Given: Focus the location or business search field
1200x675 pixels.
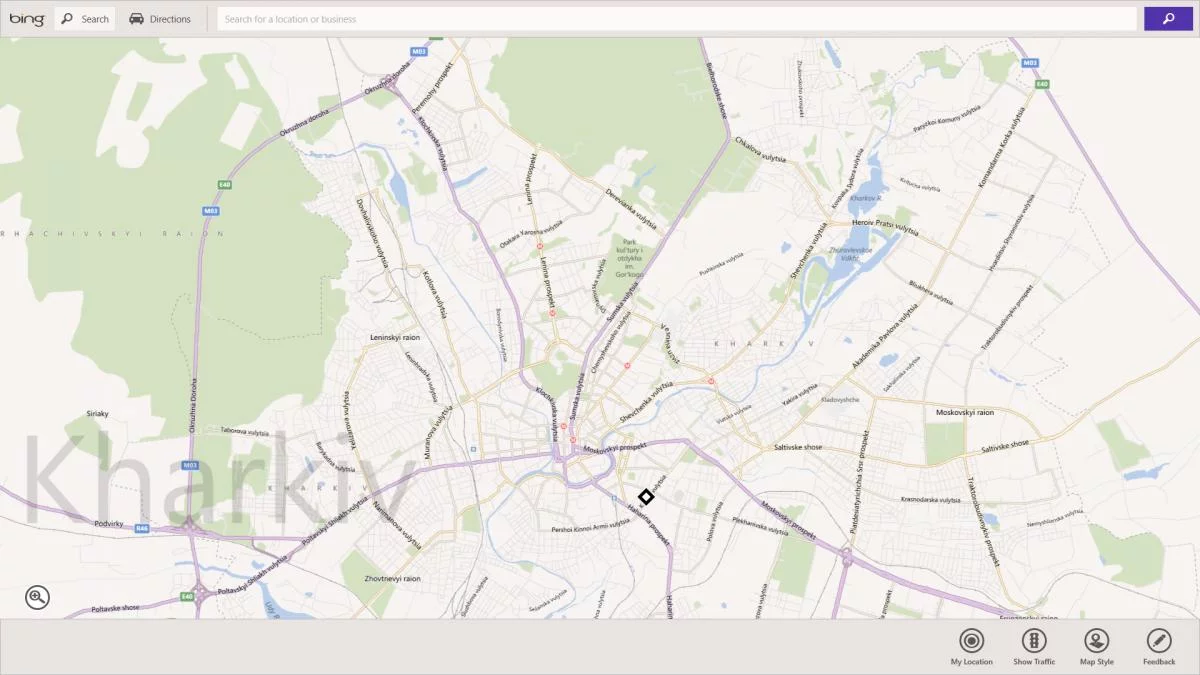Looking at the screenshot, I should point(677,19).
